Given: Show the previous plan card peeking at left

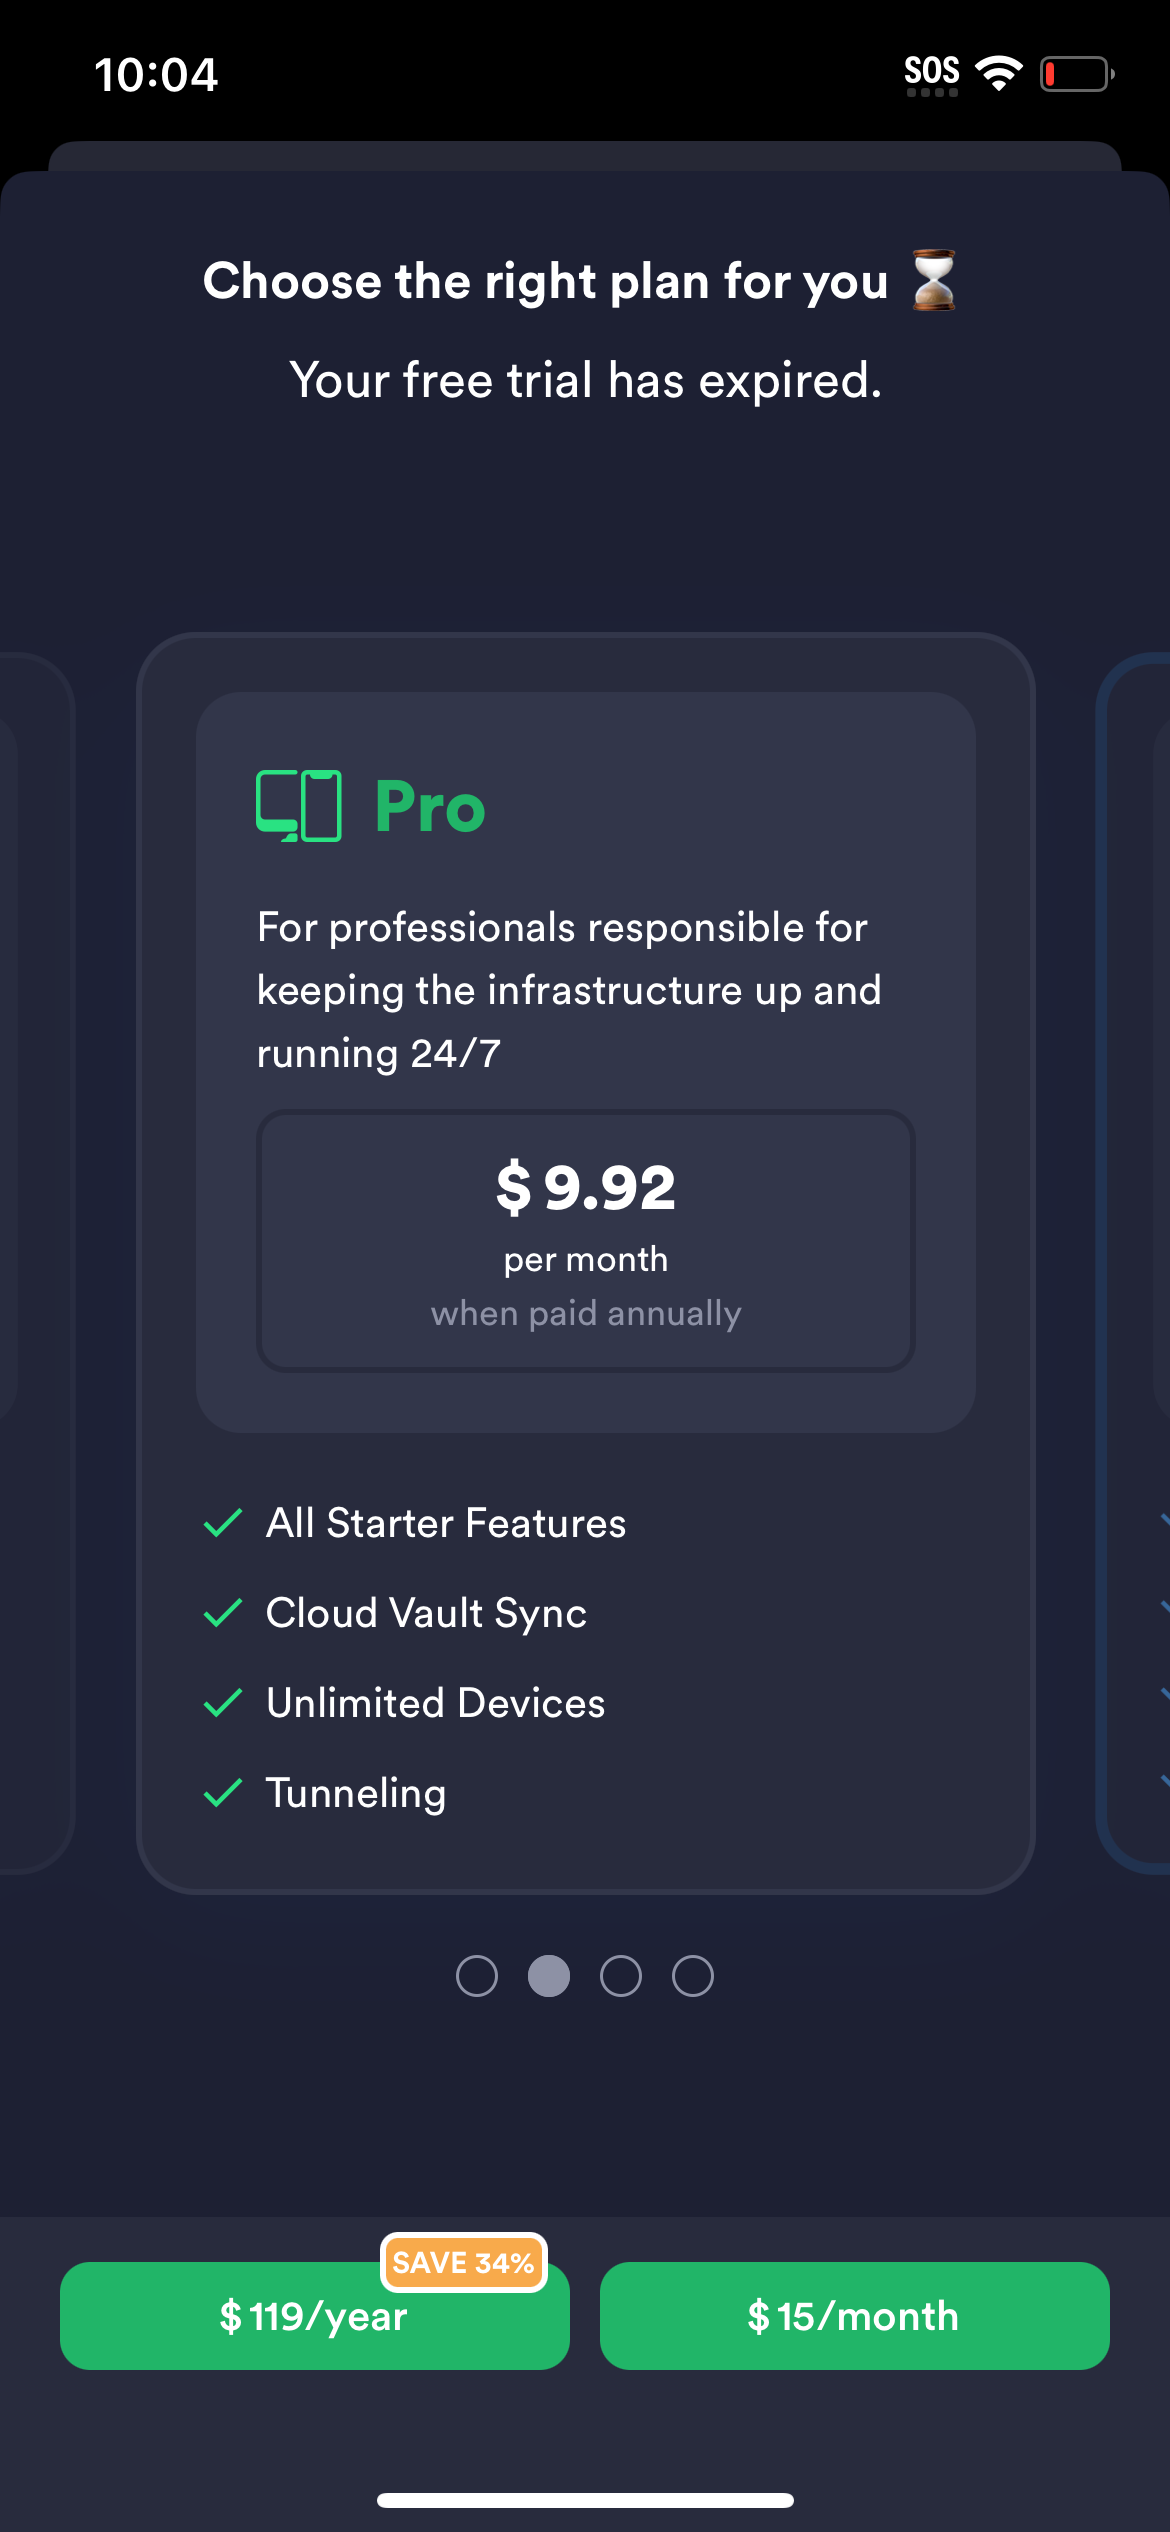Looking at the screenshot, I should [x=36, y=1260].
